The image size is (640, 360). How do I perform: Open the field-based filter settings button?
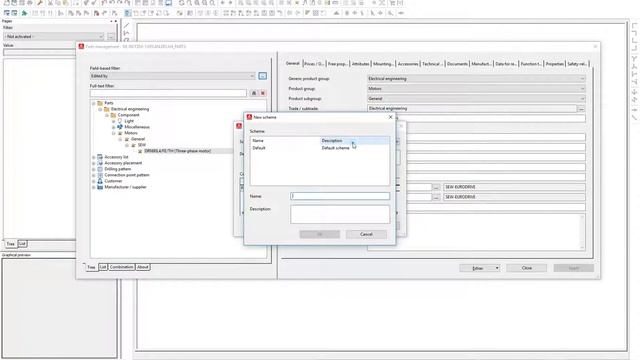(x=262, y=76)
